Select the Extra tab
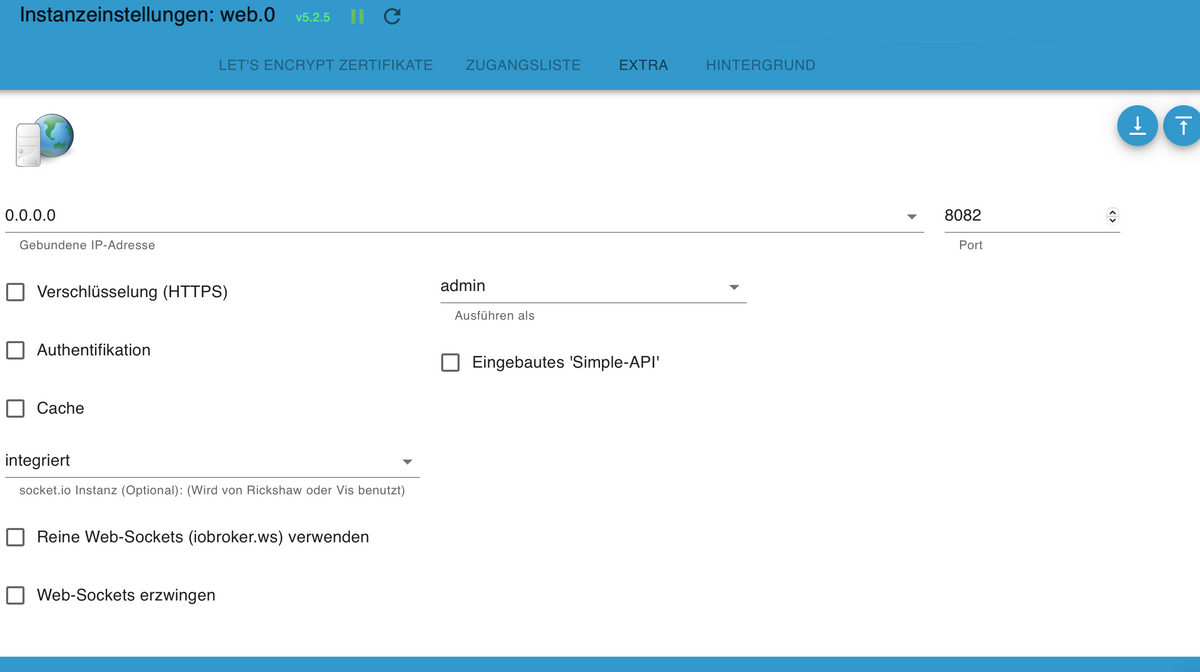Image resolution: width=1200 pixels, height=672 pixels. click(x=643, y=65)
